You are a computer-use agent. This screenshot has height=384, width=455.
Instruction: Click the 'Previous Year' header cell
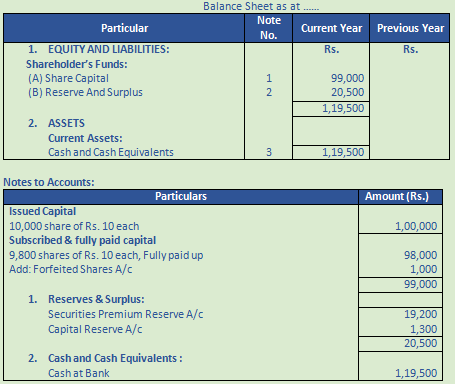pyautogui.click(x=410, y=28)
